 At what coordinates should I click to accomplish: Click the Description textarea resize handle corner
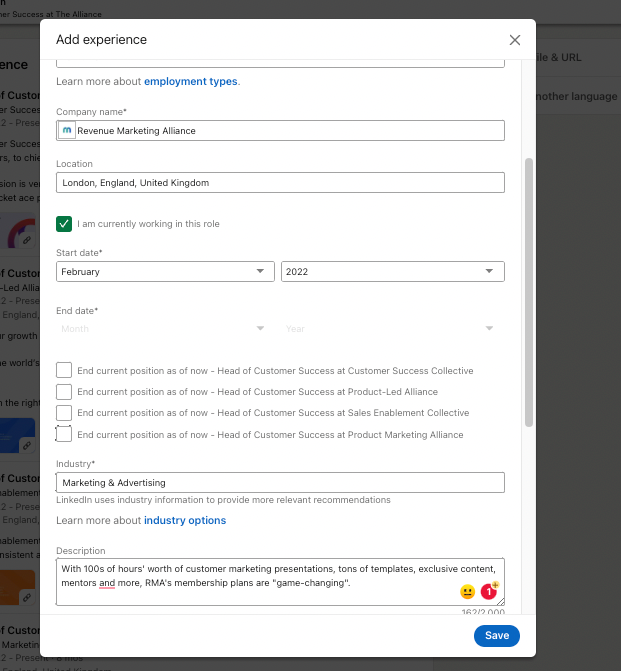pos(500,601)
